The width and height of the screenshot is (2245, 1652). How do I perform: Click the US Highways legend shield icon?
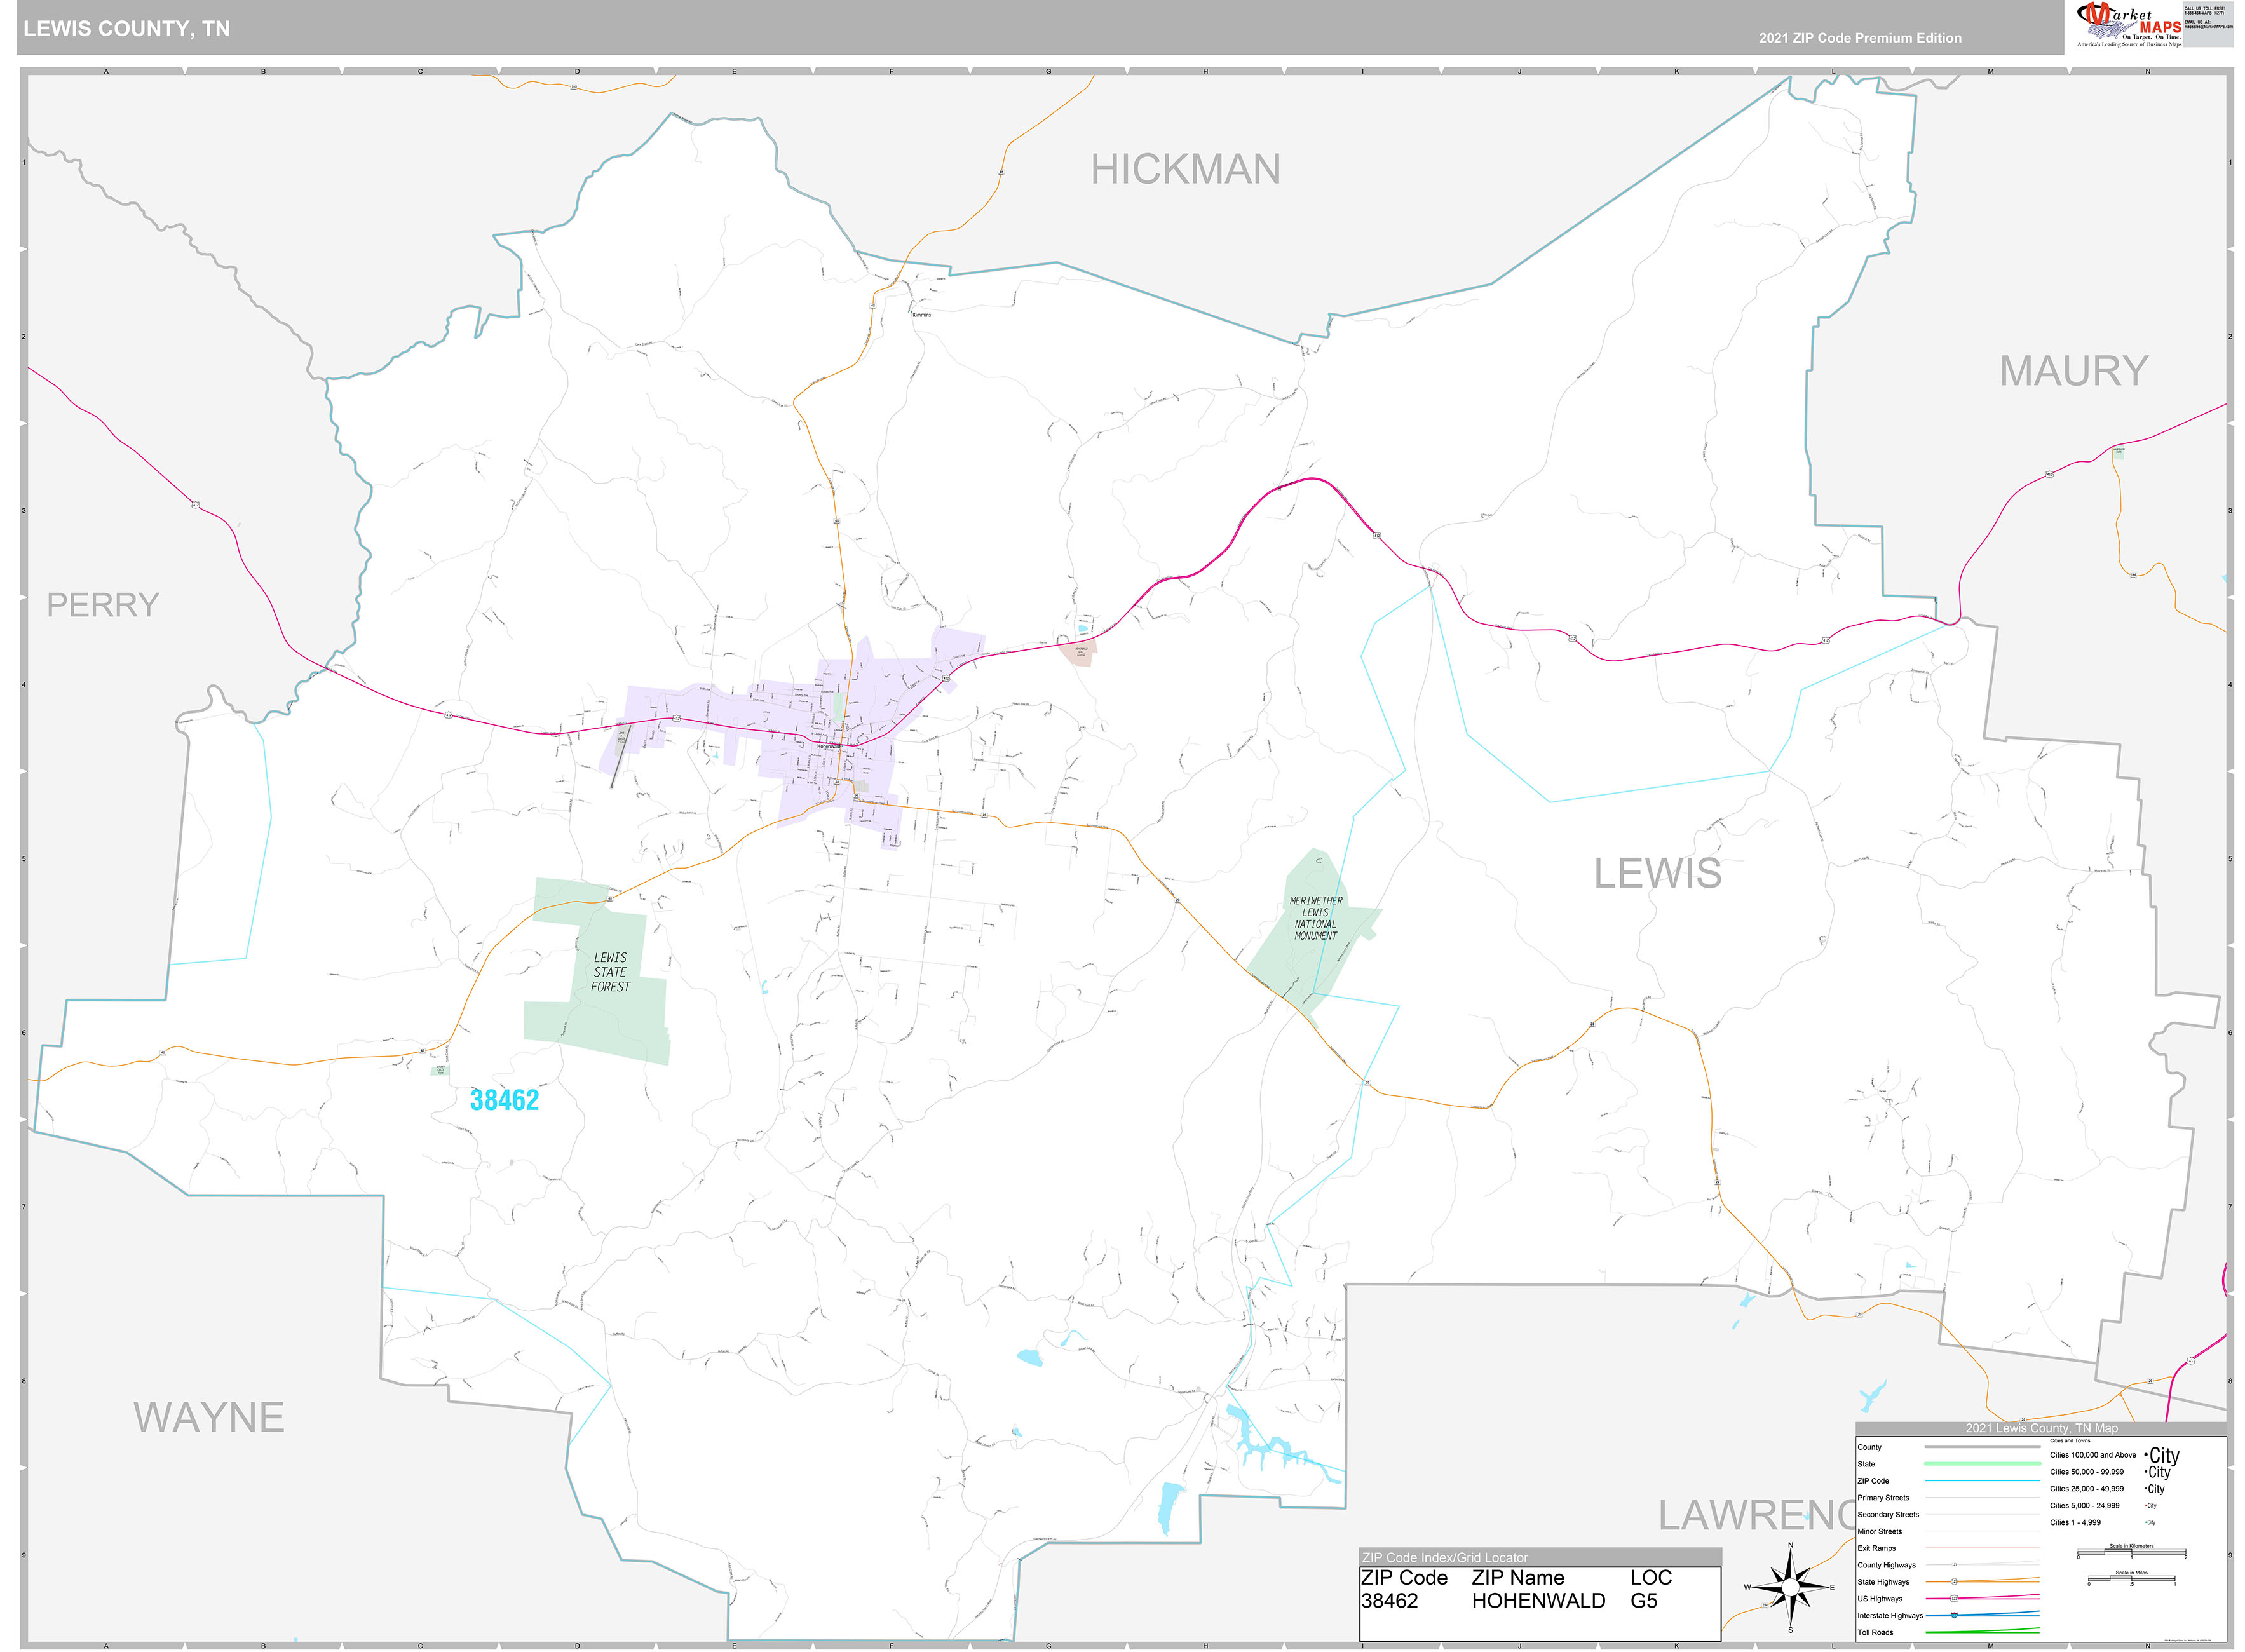[x=1954, y=1598]
